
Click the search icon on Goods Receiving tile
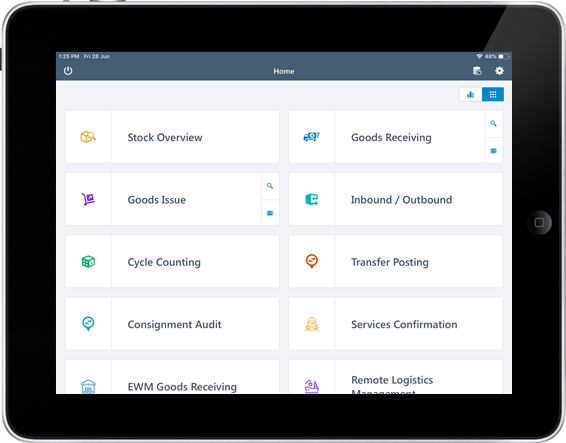(493, 123)
